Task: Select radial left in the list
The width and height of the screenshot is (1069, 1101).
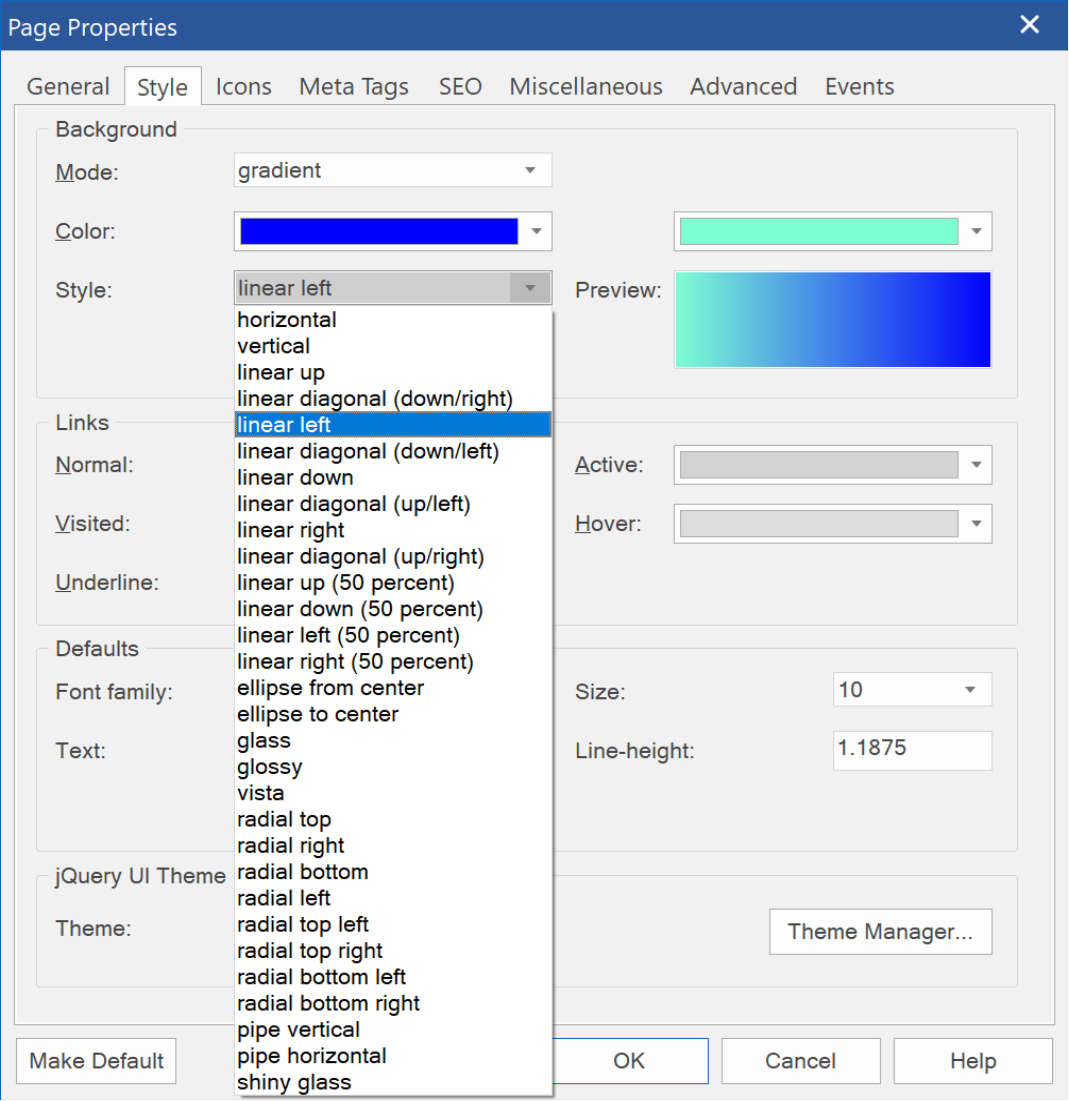Action: pos(393,898)
